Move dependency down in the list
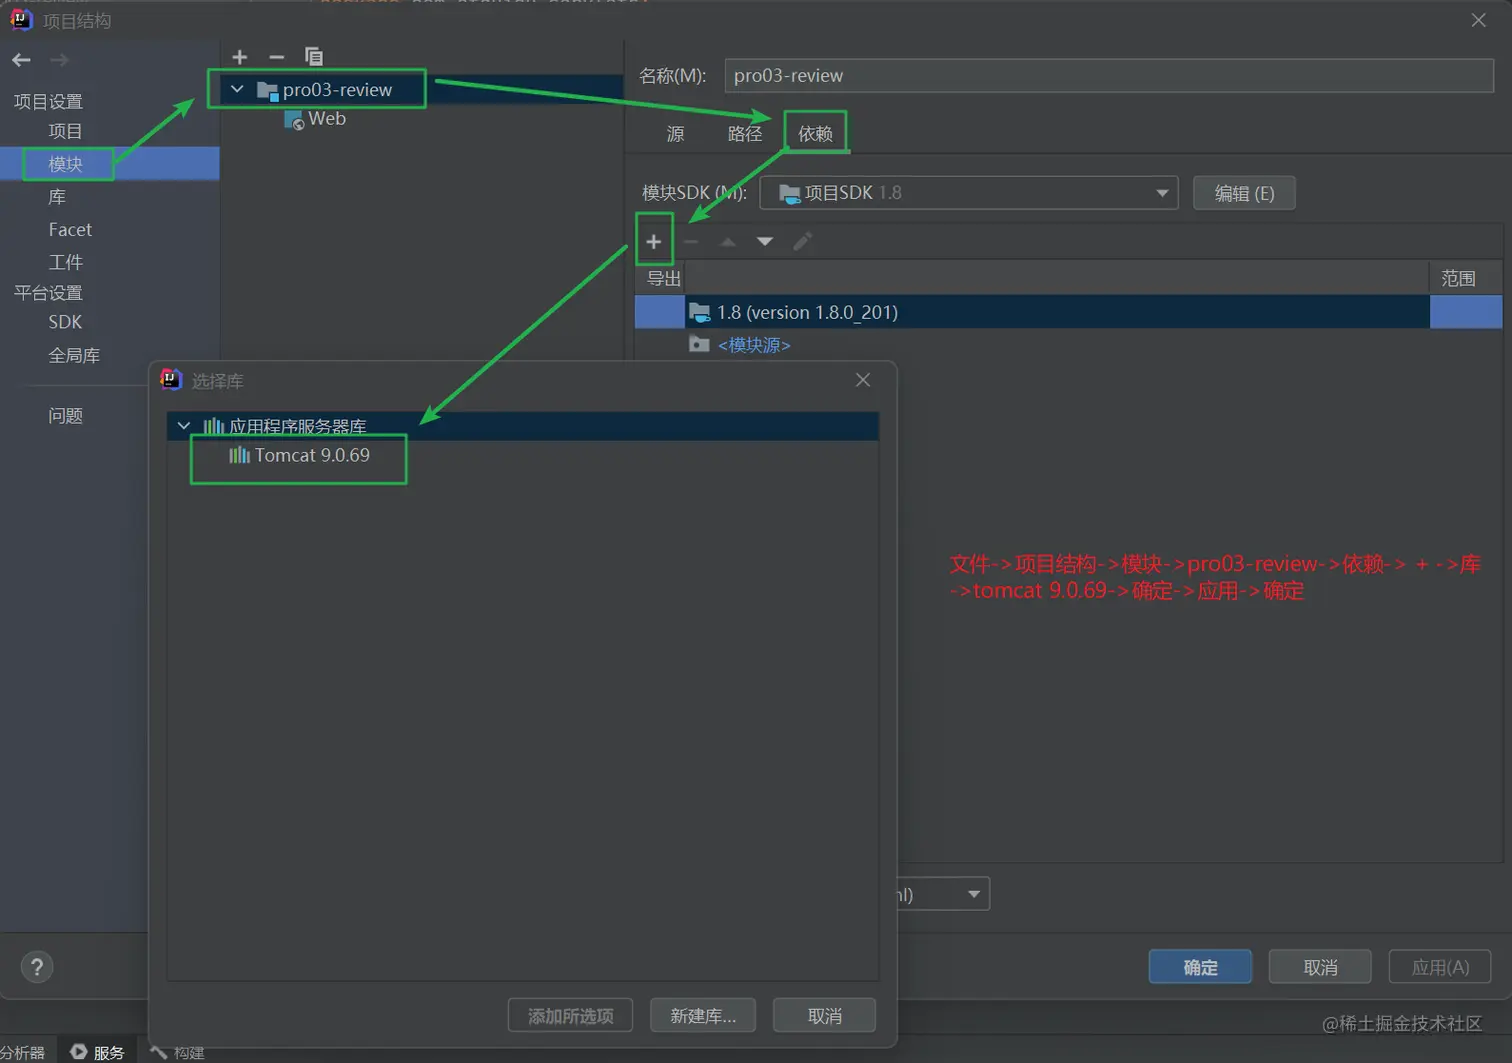This screenshot has height=1063, width=1512. [765, 242]
